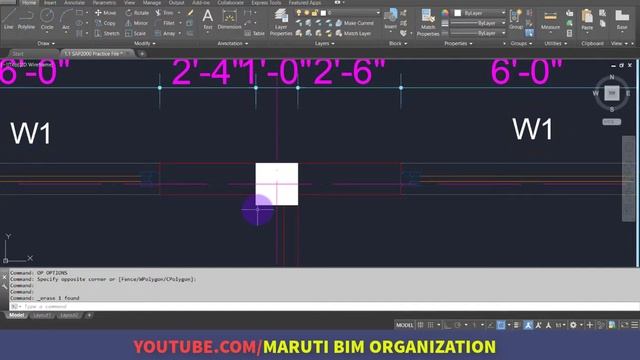Toggle annotation visibility in status bar
Viewport: 640px width, 360px height.
point(528,325)
